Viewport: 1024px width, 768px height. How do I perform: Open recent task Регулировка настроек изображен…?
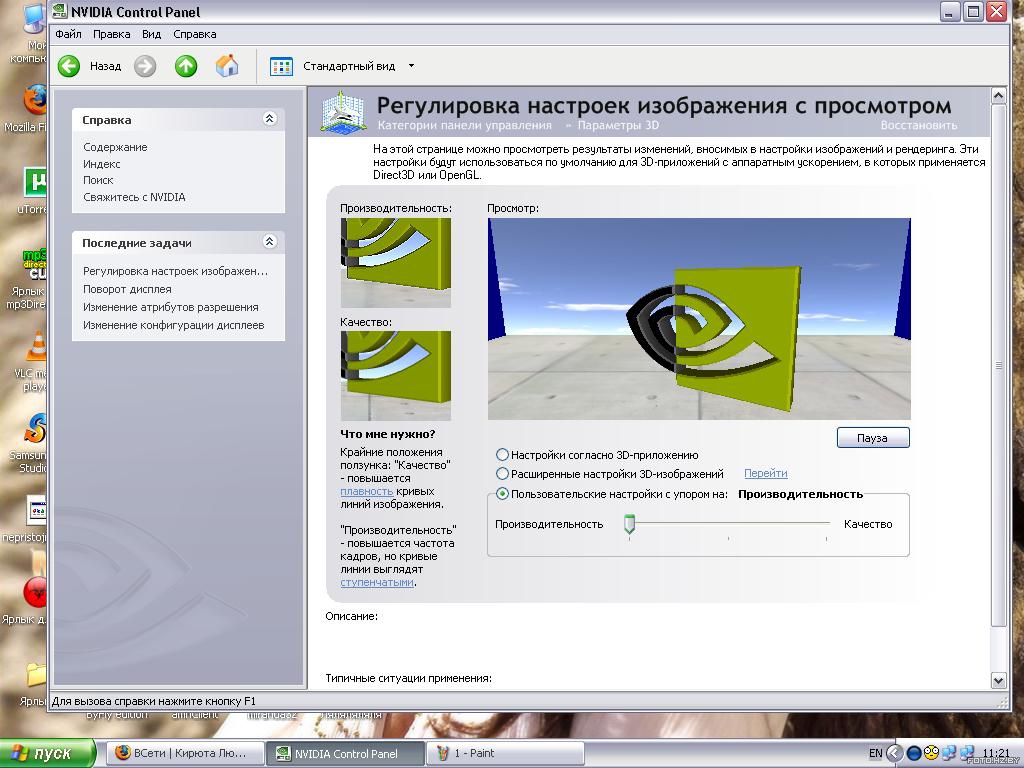tap(175, 271)
